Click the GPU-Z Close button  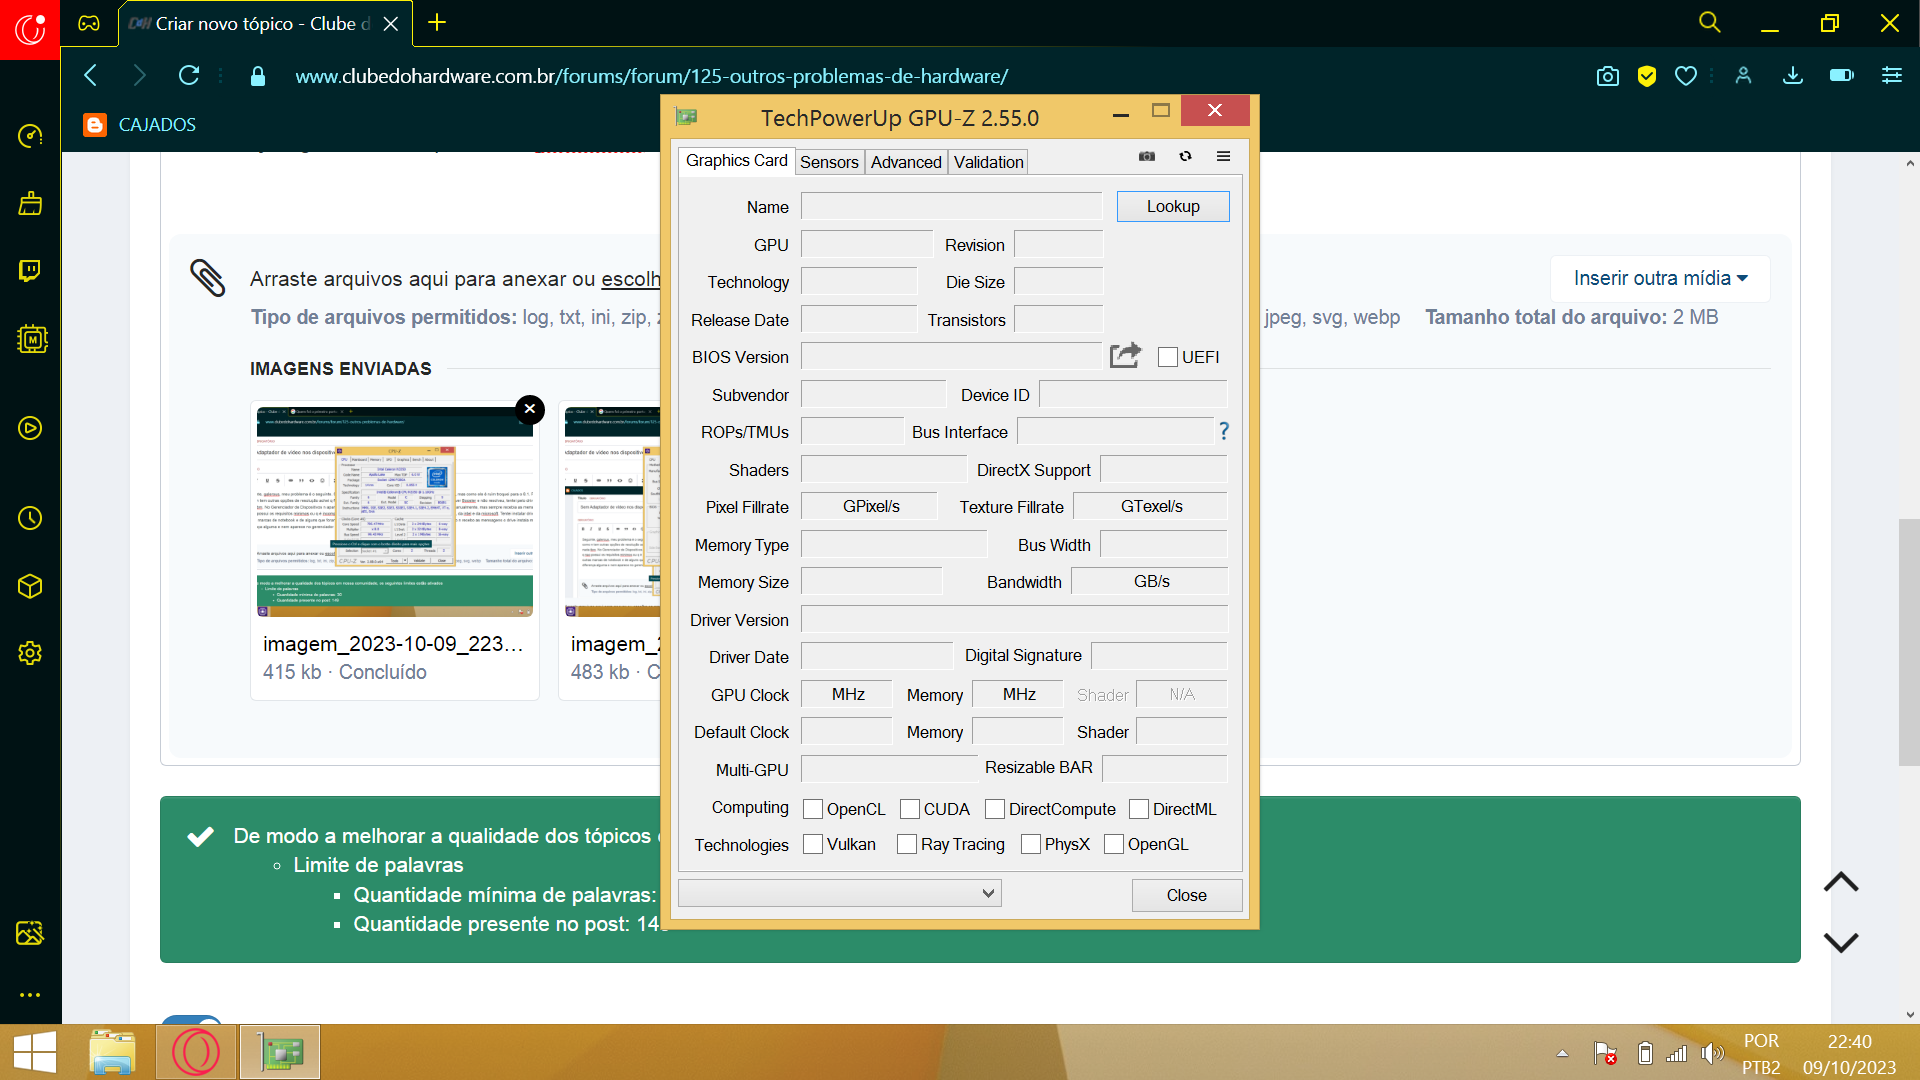[x=1187, y=895]
